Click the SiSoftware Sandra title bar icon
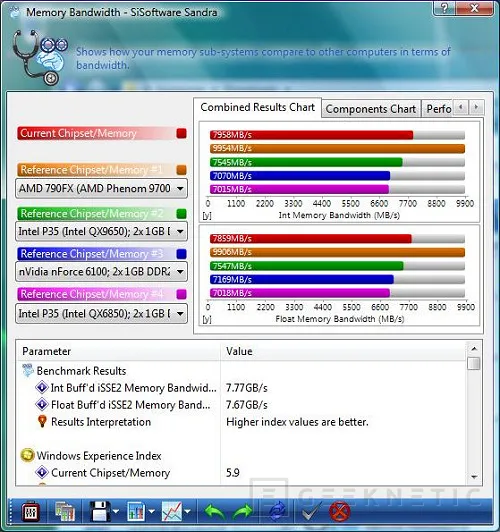 [x=14, y=13]
